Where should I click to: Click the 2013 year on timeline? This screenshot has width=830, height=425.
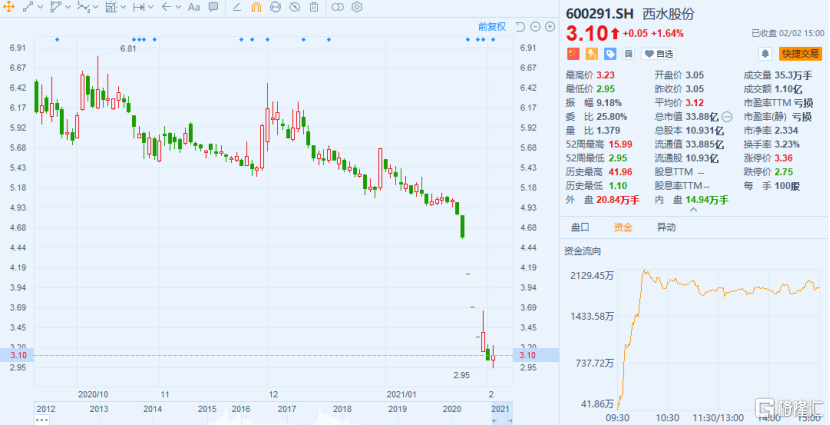click(99, 409)
